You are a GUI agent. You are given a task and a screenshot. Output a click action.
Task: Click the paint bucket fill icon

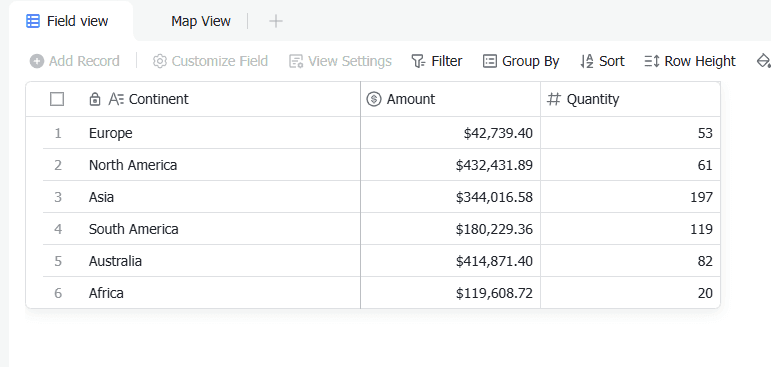click(764, 61)
